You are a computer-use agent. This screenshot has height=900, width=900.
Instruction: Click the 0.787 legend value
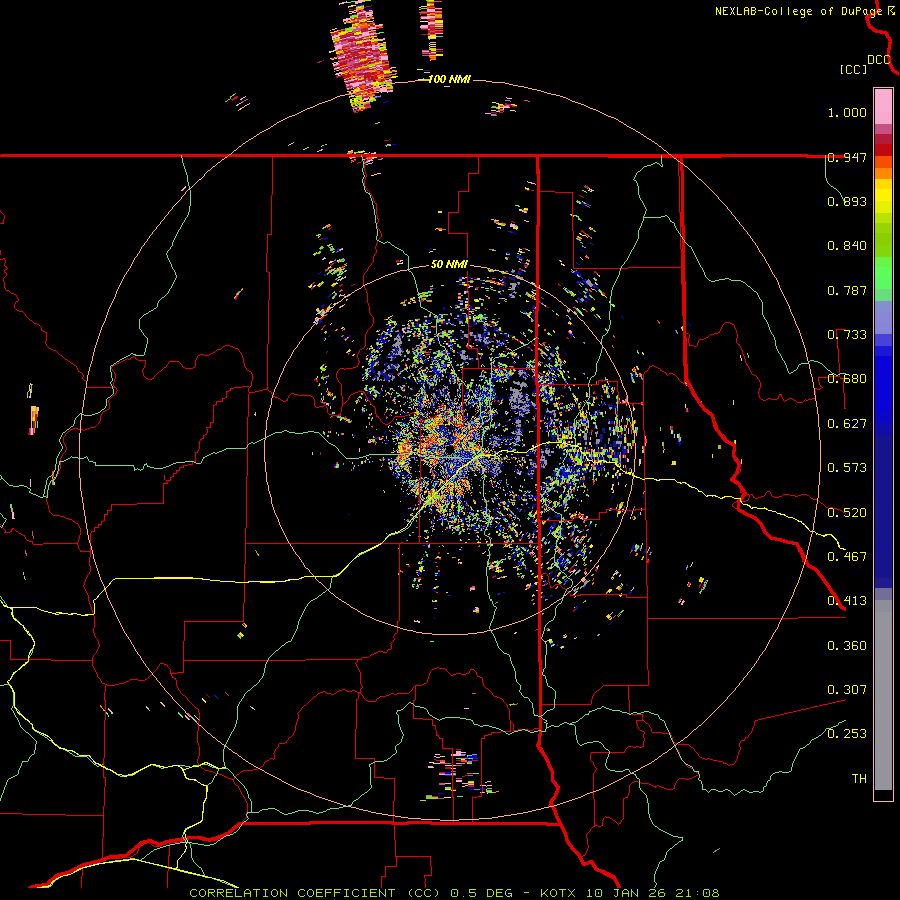coord(847,290)
